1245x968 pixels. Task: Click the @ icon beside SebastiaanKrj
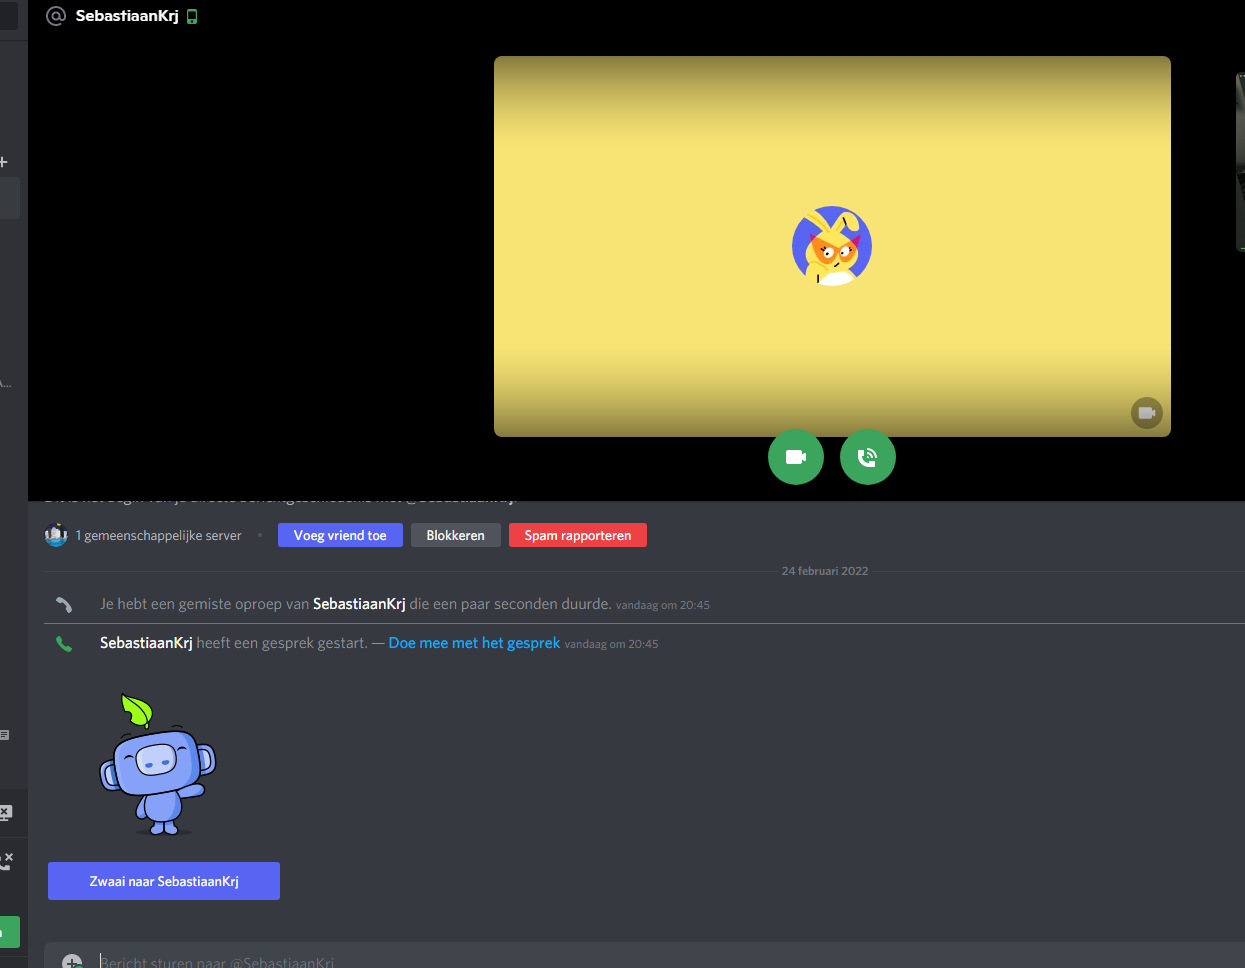click(x=56, y=16)
